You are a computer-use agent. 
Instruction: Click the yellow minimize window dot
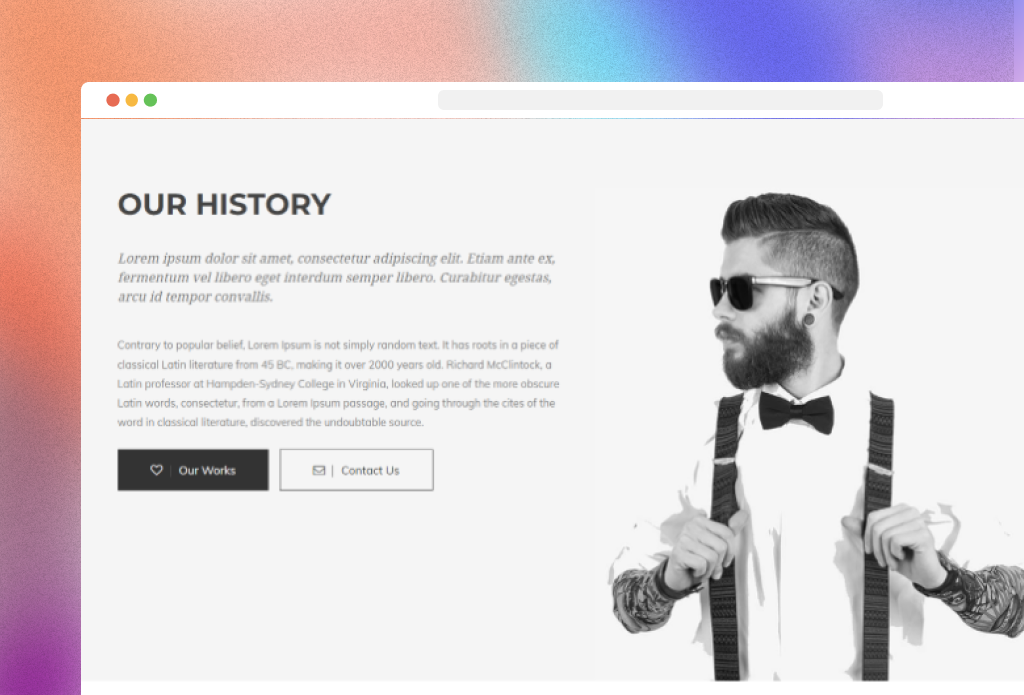click(132, 100)
